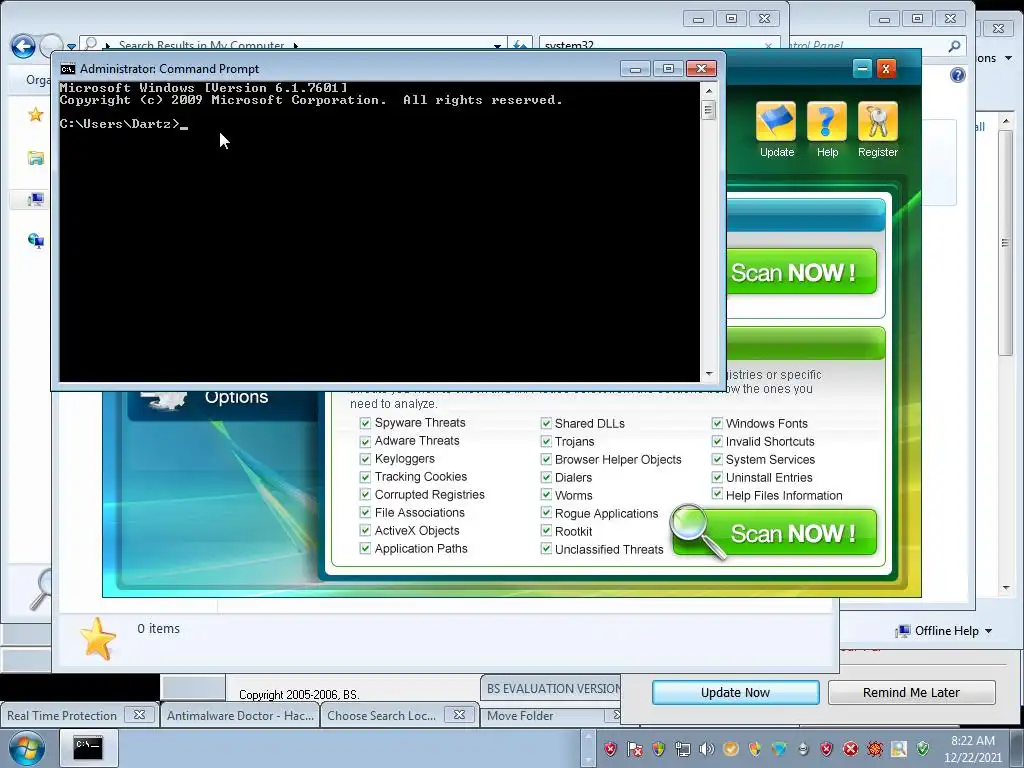Click the red bug tray icon

pos(874,748)
